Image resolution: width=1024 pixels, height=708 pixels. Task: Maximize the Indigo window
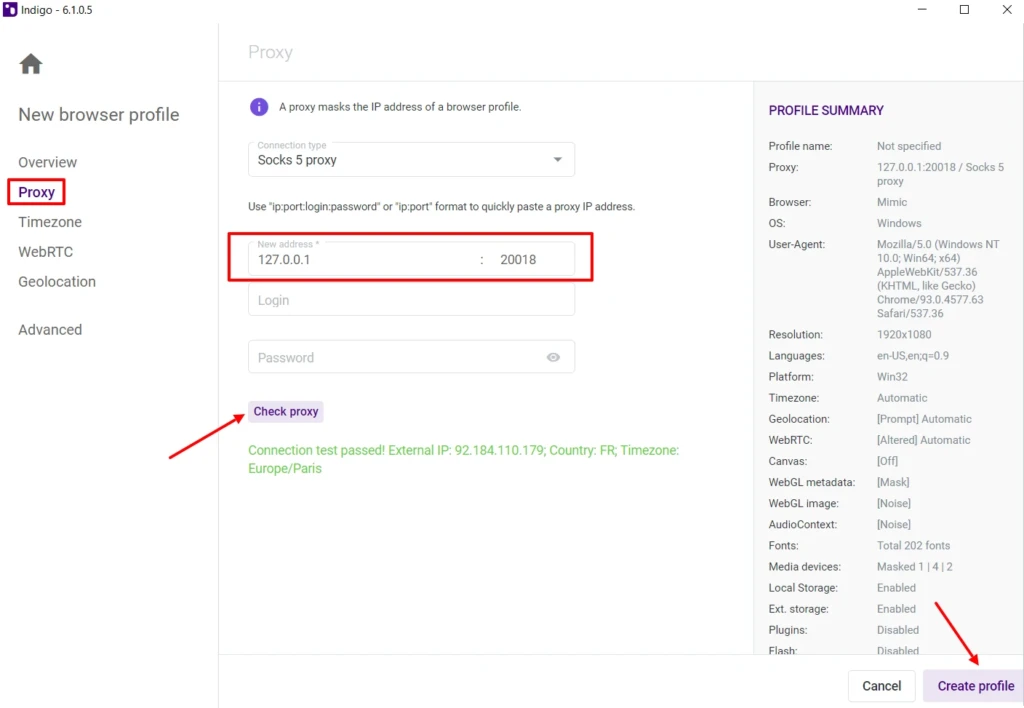tap(964, 10)
